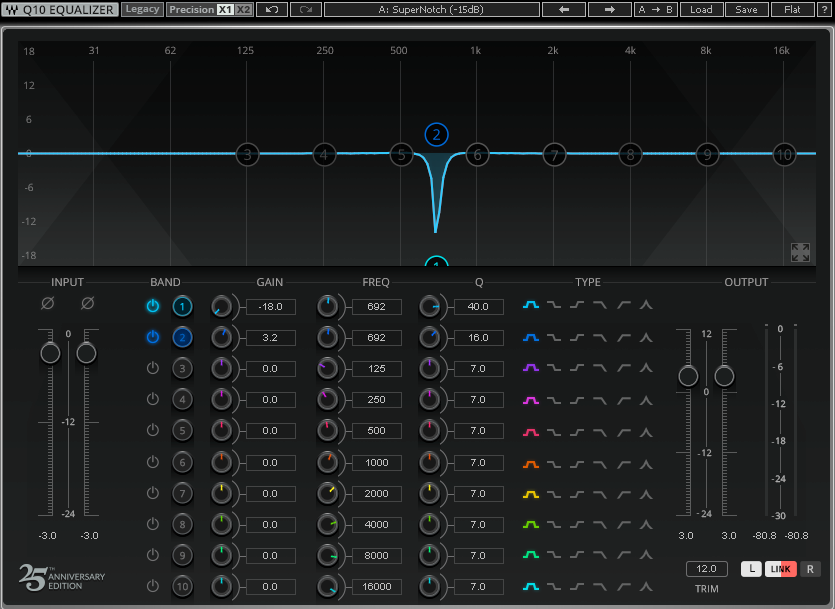Select X2 precision setting
Screen dimensions: 835x609
click(243, 10)
